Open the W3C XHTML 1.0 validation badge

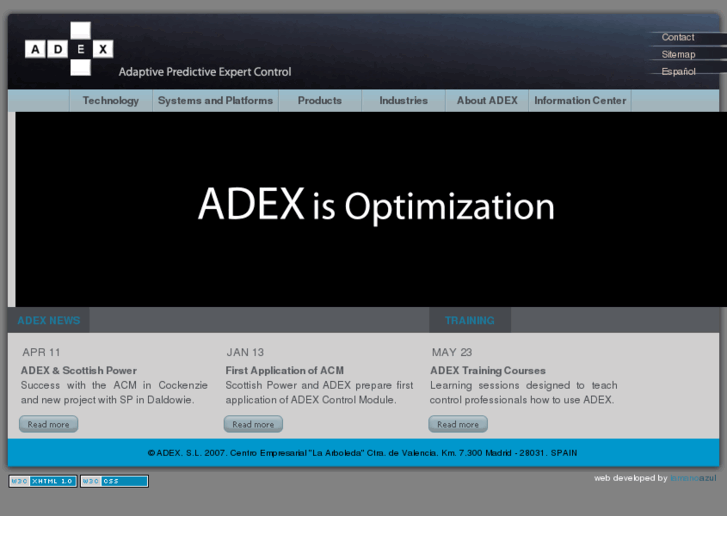[43, 481]
